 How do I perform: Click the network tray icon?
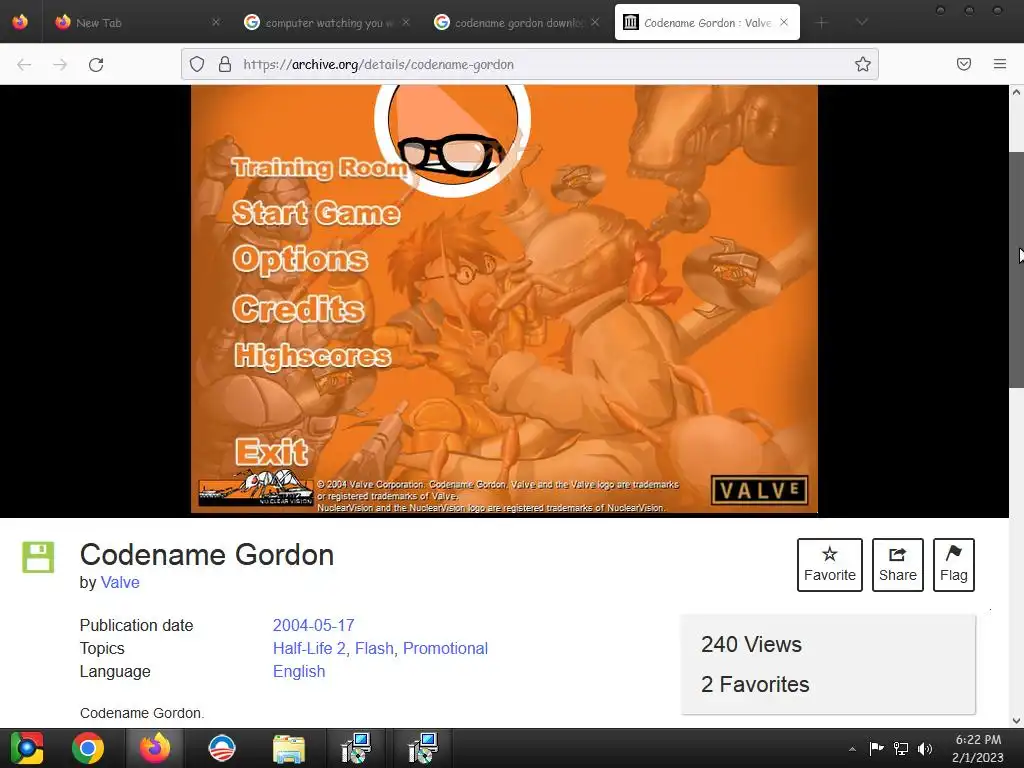click(x=901, y=748)
